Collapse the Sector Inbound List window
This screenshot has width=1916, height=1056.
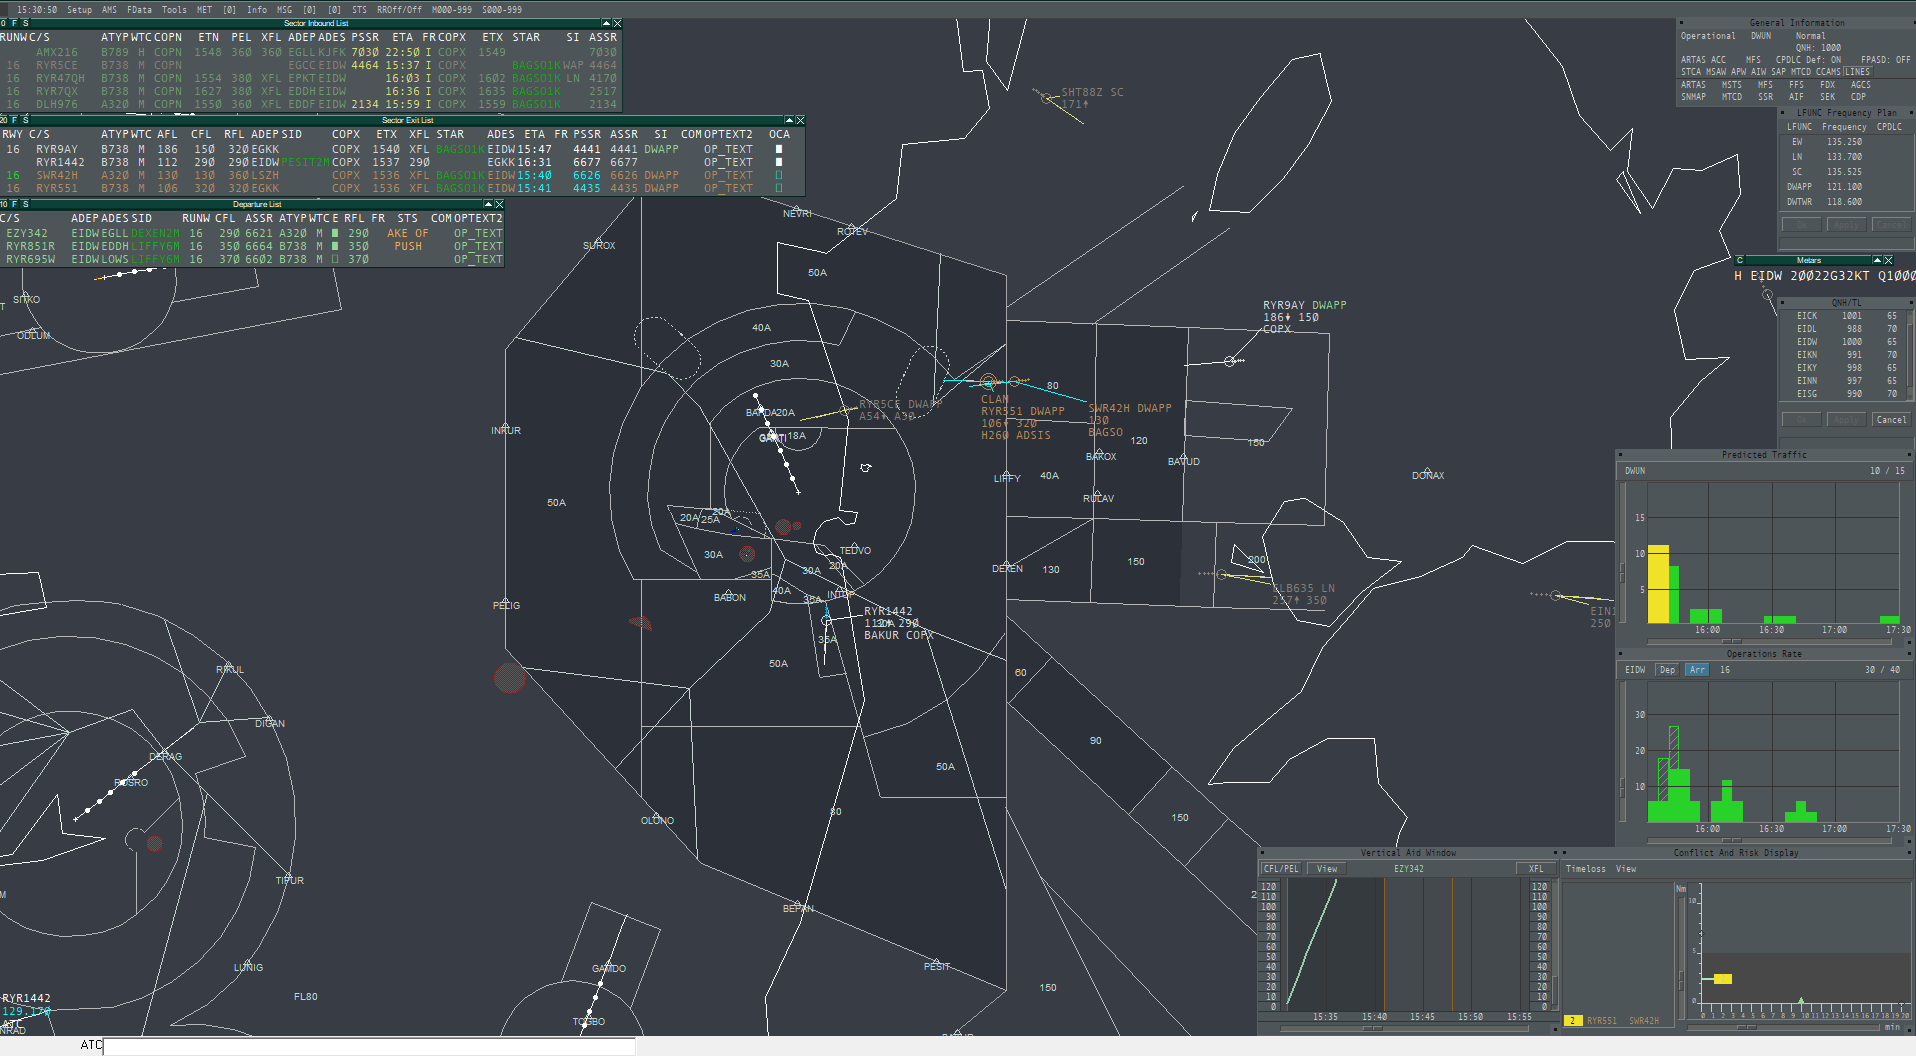(x=606, y=23)
